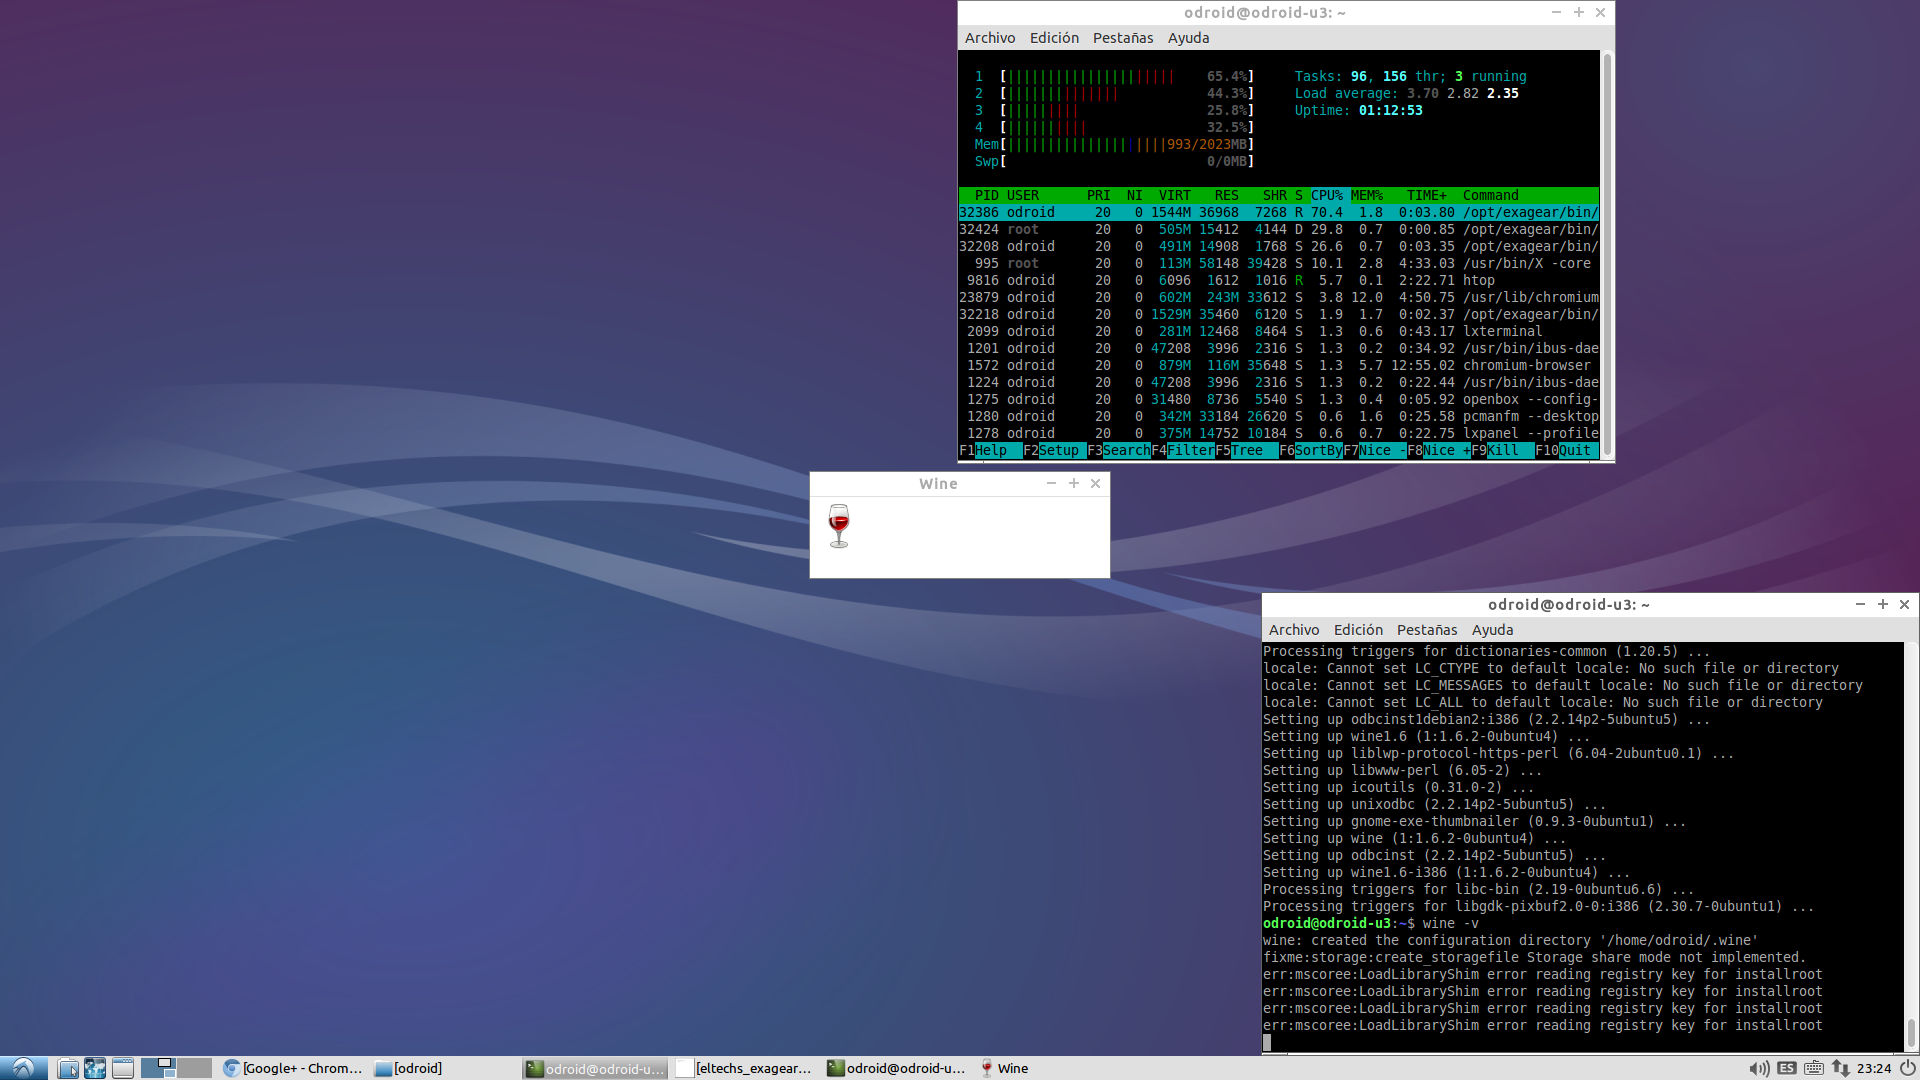1920x1080 pixels.
Task: Sort htop by the PID column header
Action: (986, 196)
